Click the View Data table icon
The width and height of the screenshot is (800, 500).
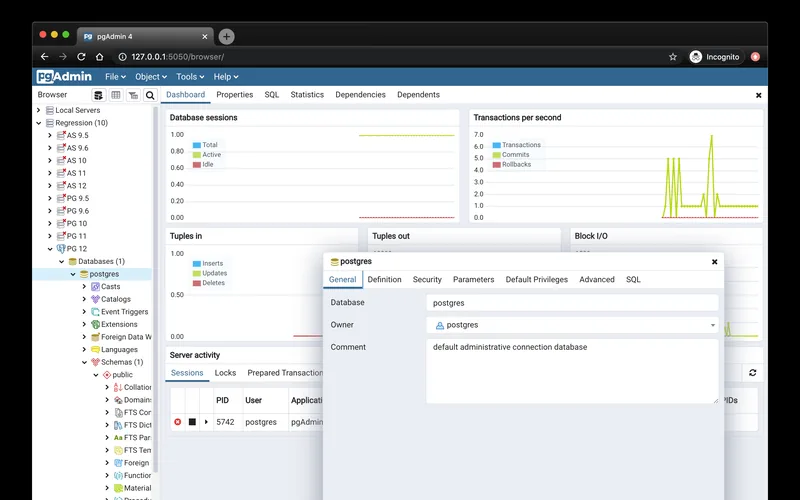click(x=116, y=95)
